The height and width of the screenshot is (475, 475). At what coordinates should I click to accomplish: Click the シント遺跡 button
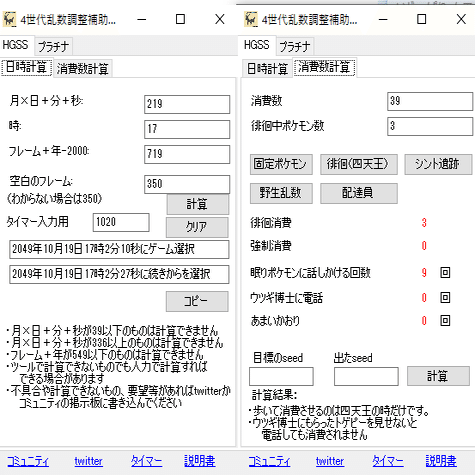[x=438, y=164]
